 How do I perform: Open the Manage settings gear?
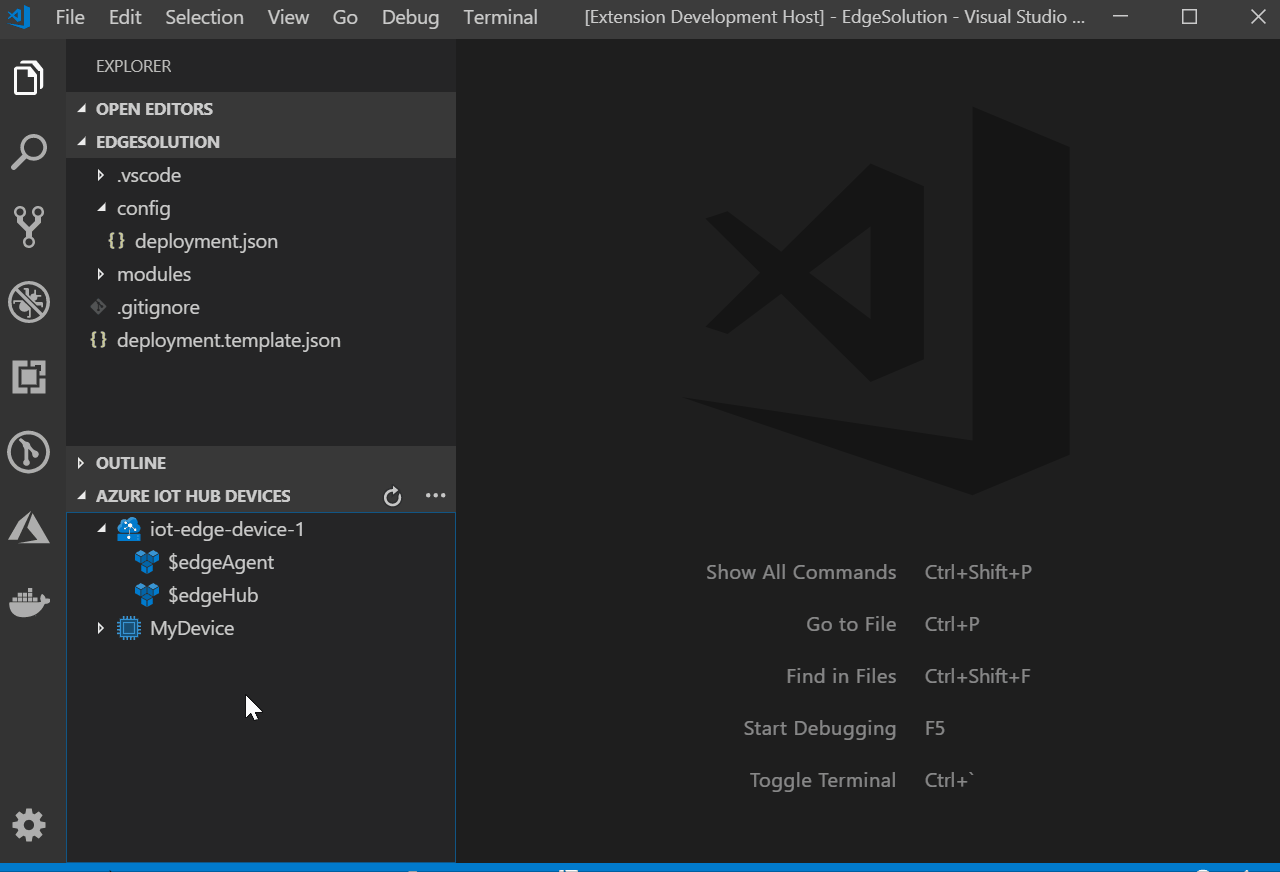pos(29,825)
